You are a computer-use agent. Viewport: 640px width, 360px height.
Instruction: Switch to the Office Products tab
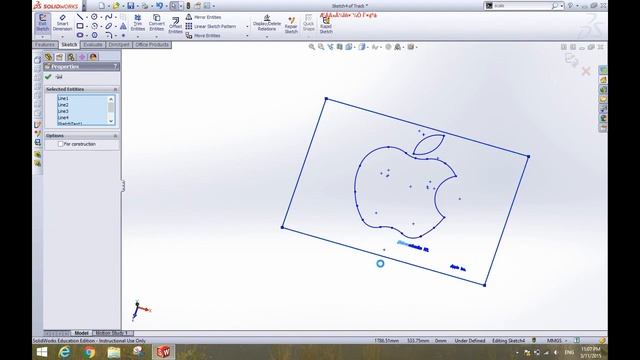[x=152, y=44]
